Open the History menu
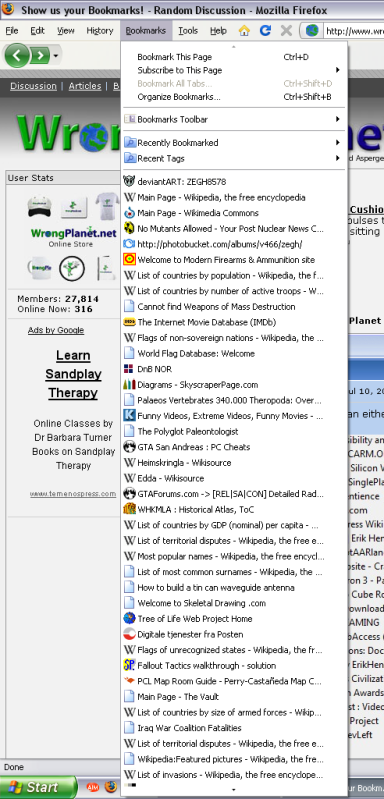This screenshot has width=384, height=799. pos(100,31)
